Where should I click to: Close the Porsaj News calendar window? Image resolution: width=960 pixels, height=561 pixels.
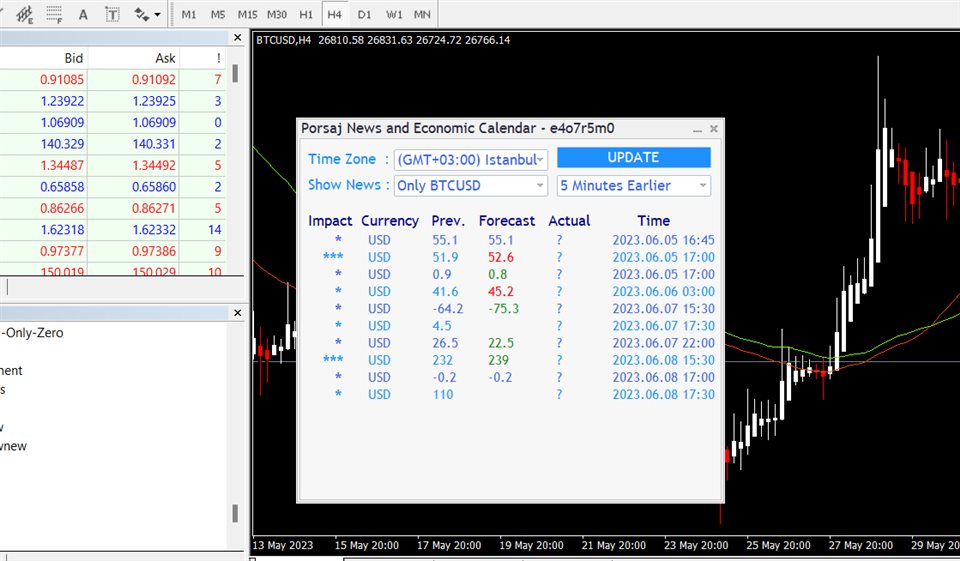coord(714,129)
